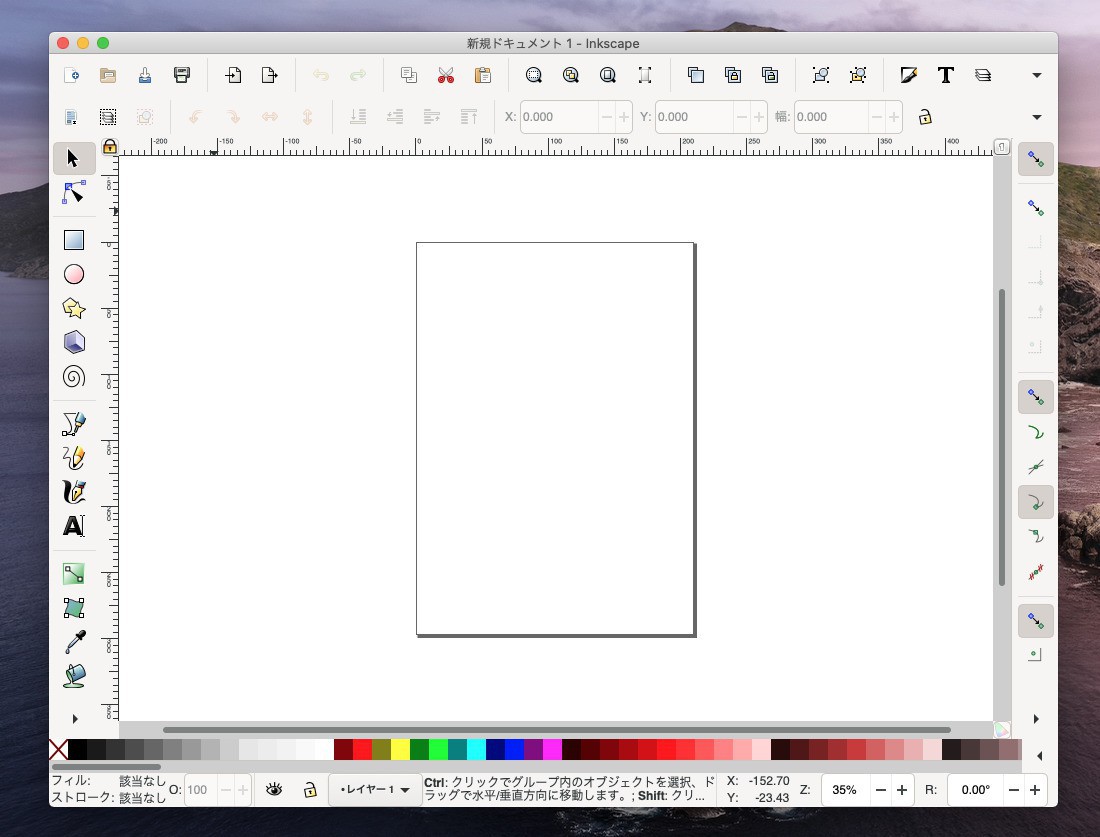Choose the Spiral tool

pos(74,376)
